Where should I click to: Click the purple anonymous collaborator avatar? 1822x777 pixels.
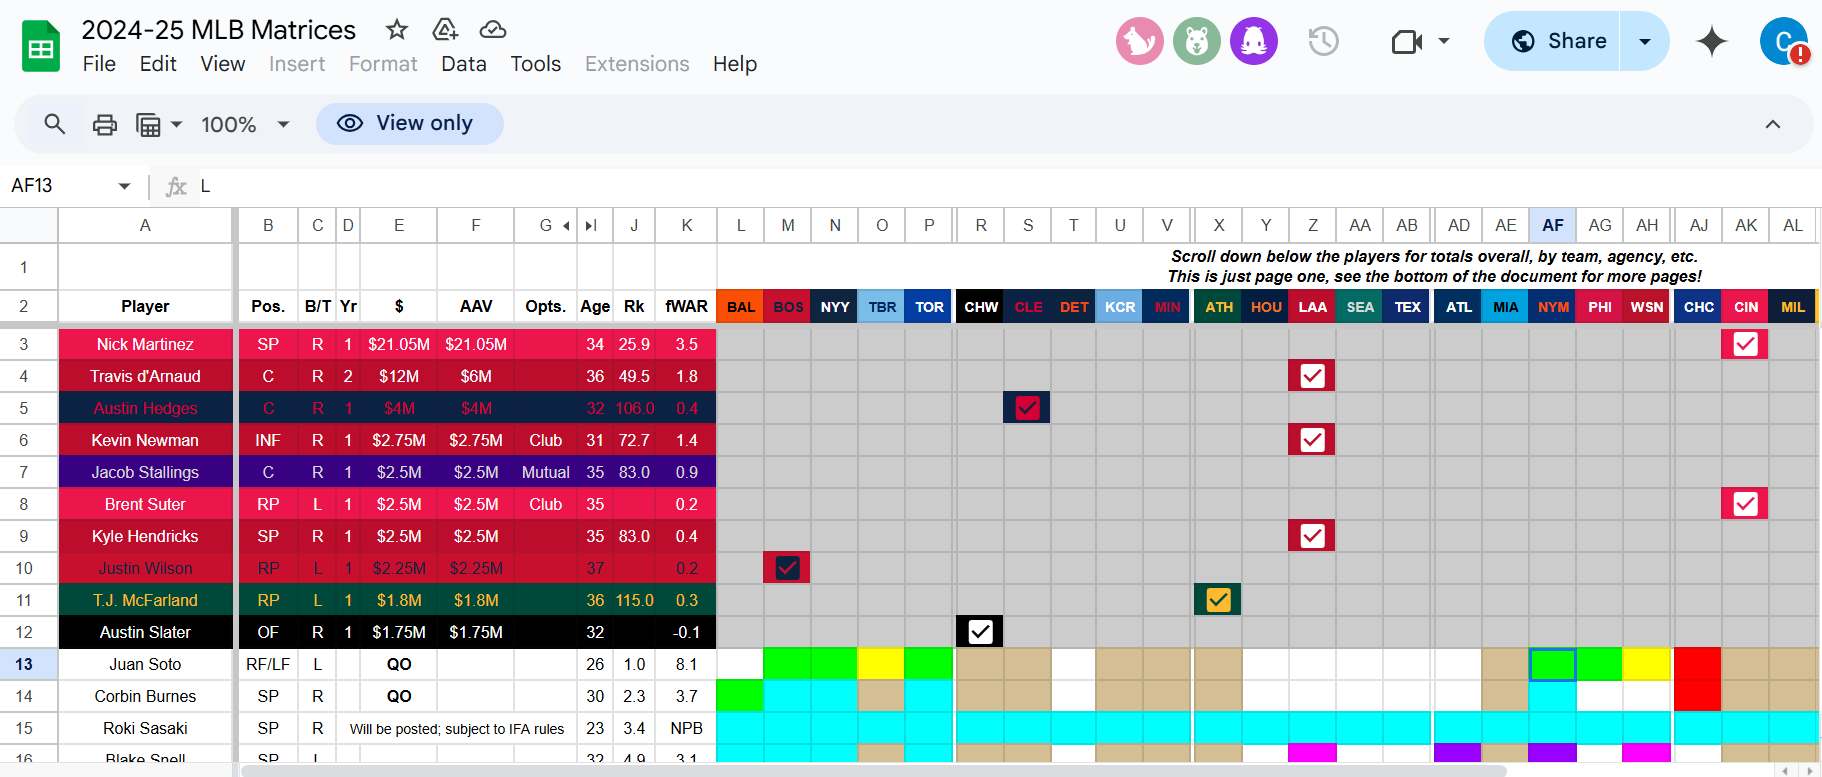[x=1254, y=41]
